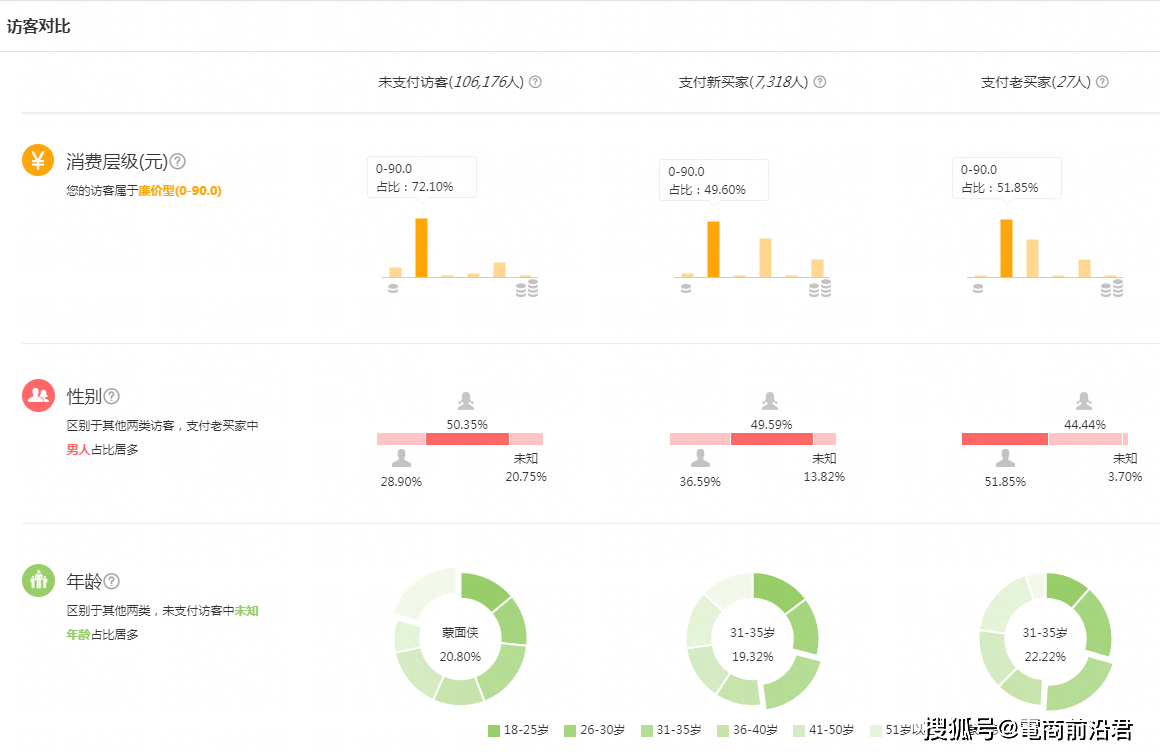Click the stacked coins icon under 支付老买家 chart
This screenshot has height=754, width=1160.
pyautogui.click(x=1112, y=289)
